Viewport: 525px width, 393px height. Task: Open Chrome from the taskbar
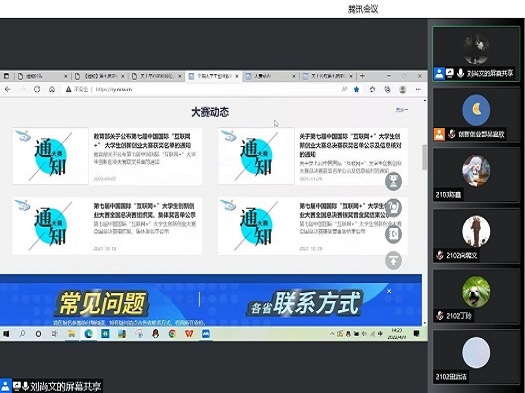pyautogui.click(x=172, y=333)
